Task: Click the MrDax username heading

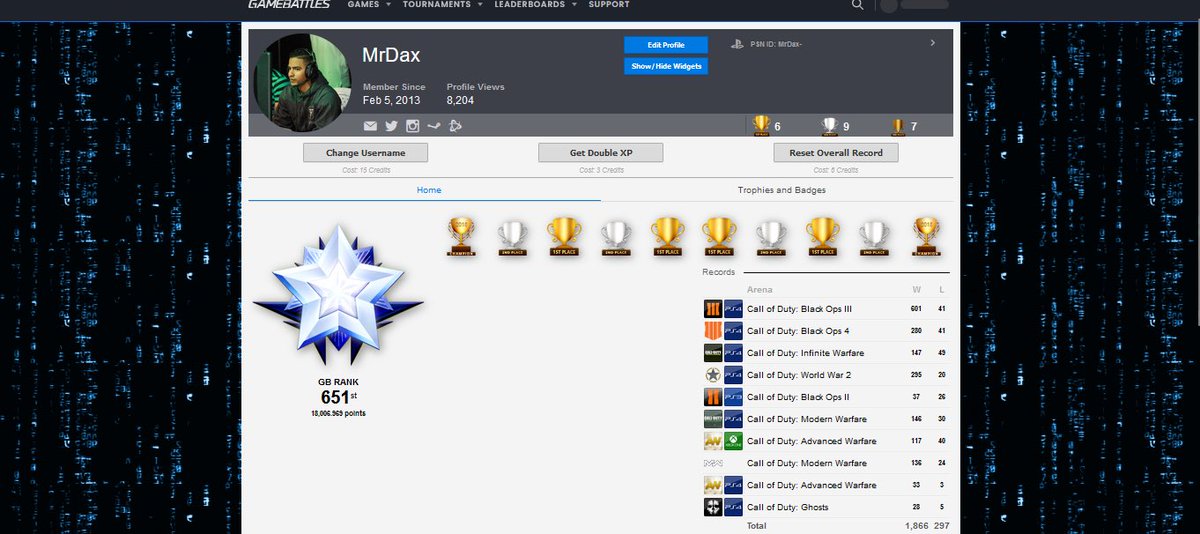Action: point(392,55)
